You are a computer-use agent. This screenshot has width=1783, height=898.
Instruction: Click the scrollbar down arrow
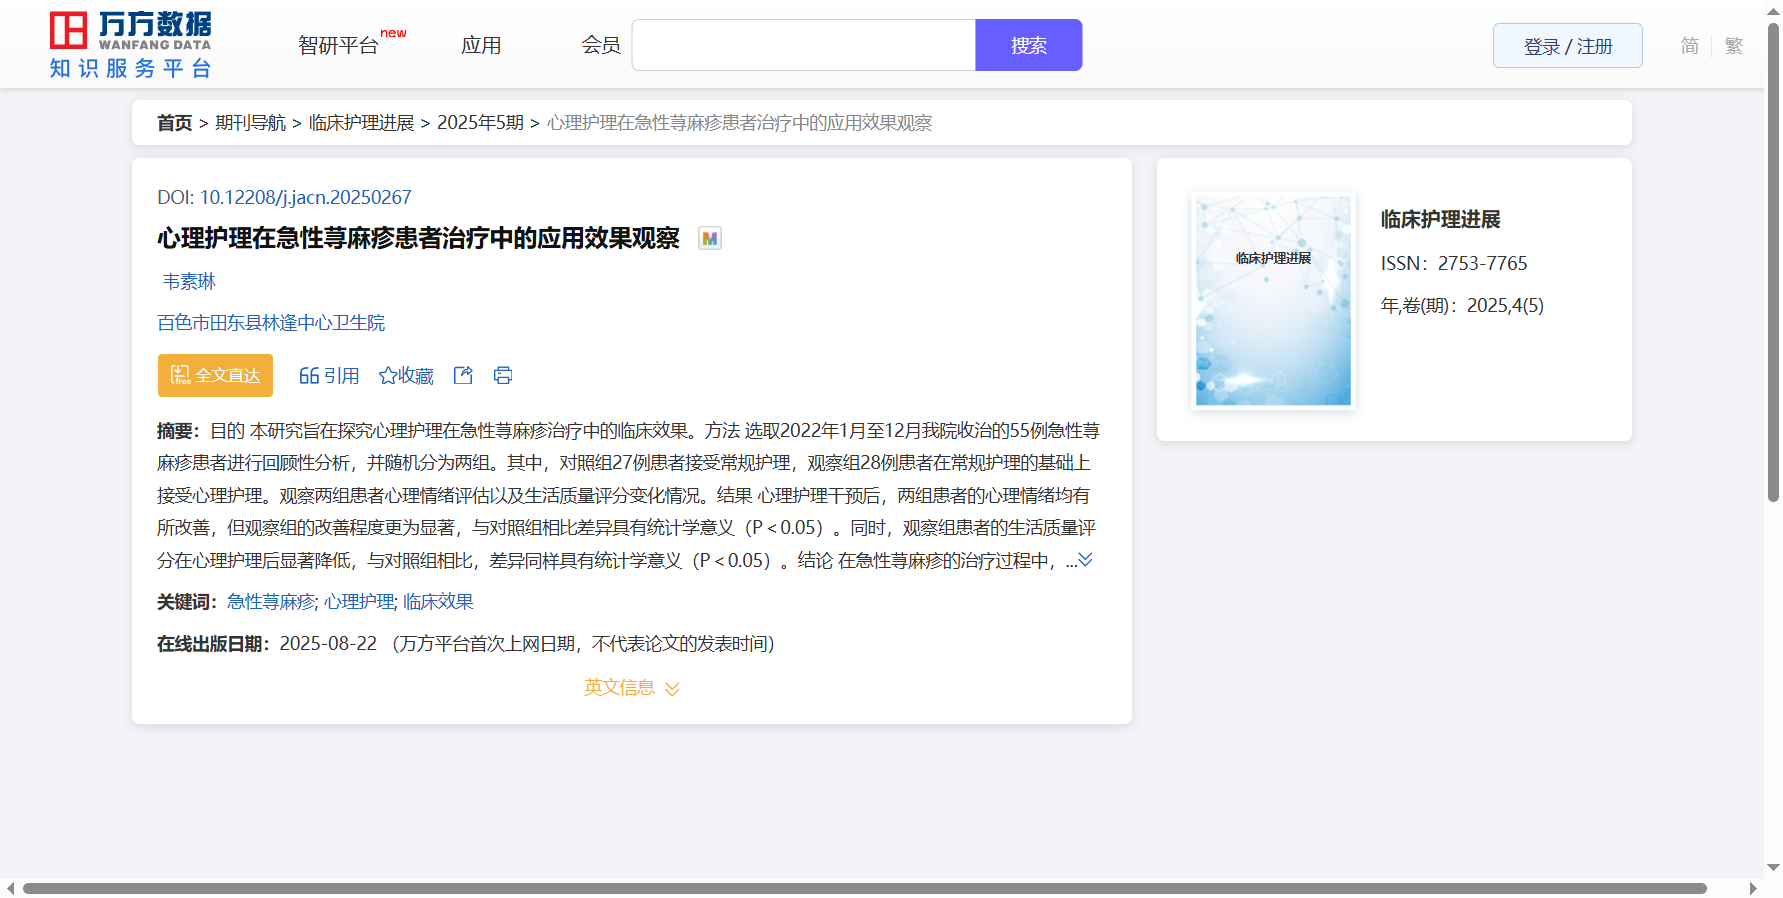pyautogui.click(x=1773, y=868)
